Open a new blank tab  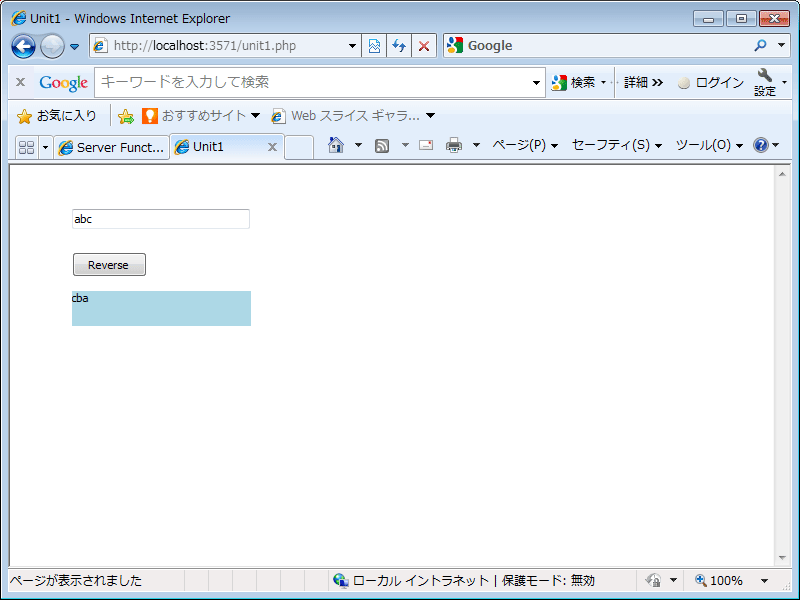coord(299,147)
